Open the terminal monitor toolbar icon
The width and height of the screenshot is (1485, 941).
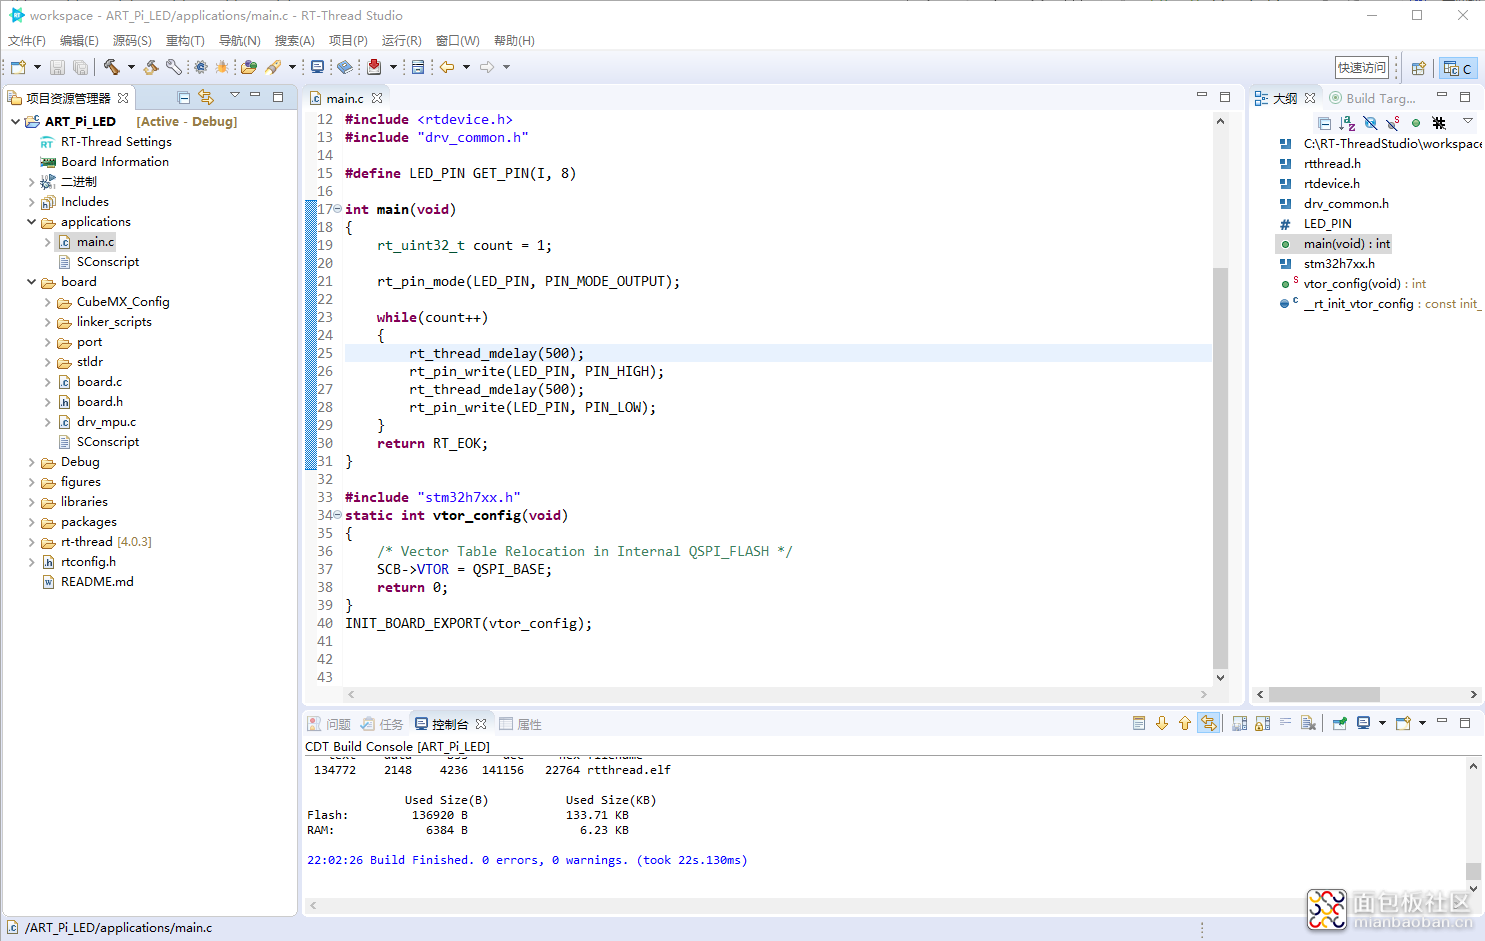(318, 67)
